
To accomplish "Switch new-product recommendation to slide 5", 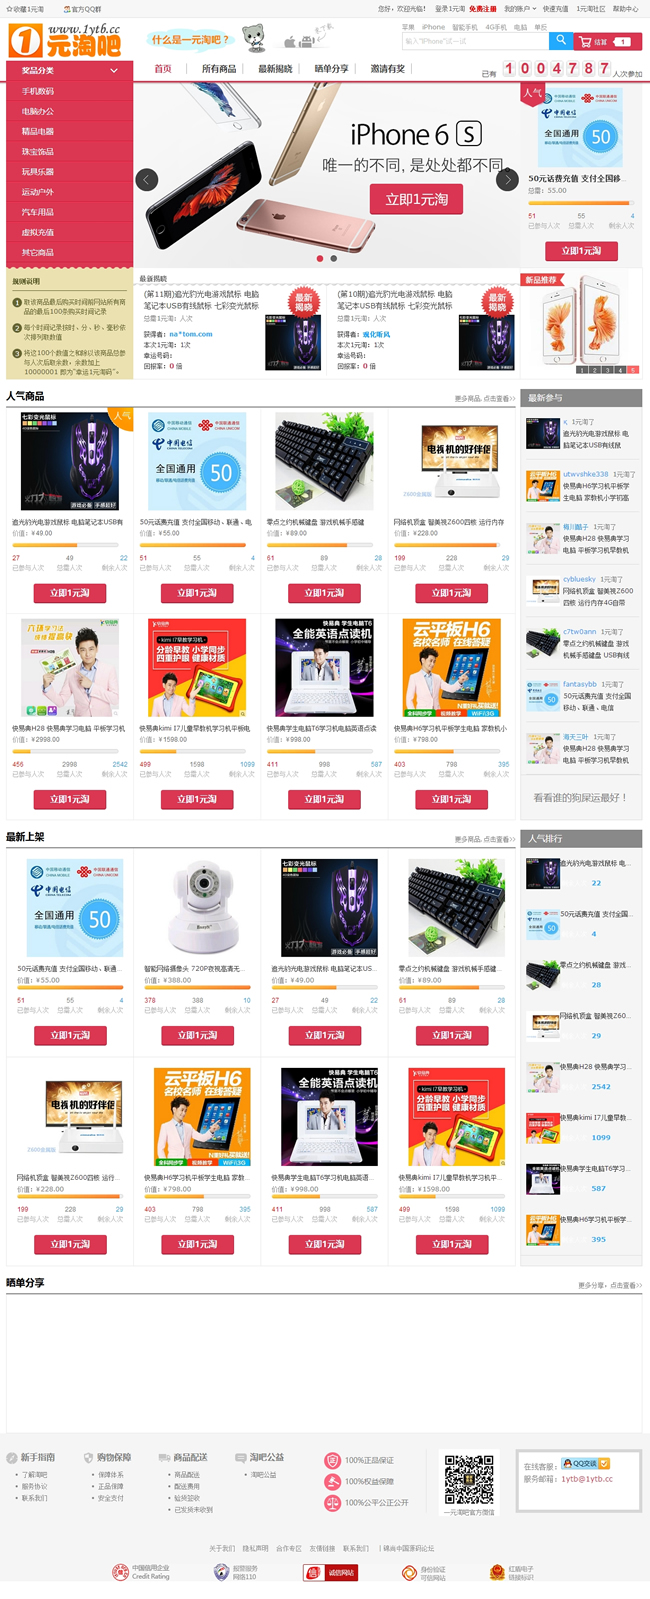I will pyautogui.click(x=633, y=370).
